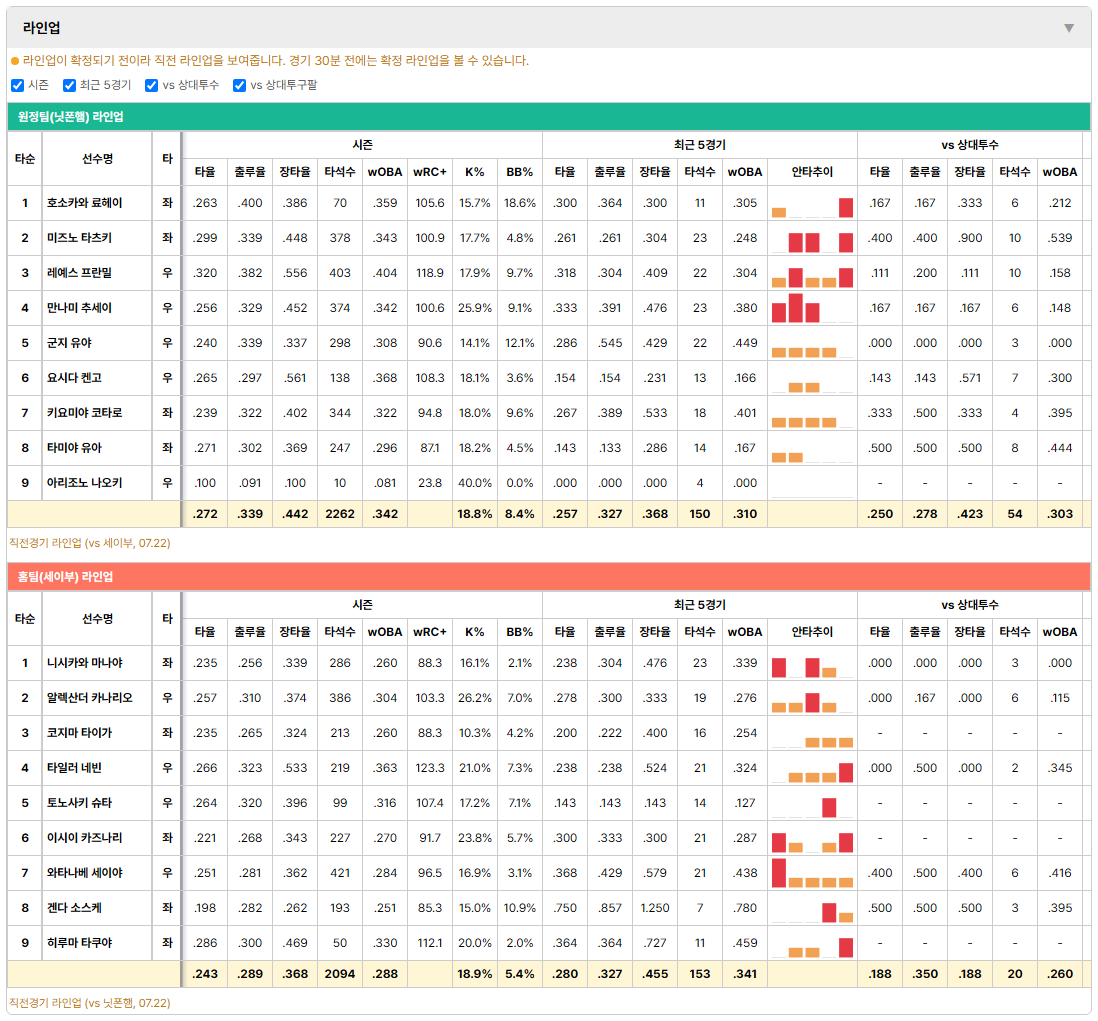Disable the vs 상대투수 checkbox
Screen dimensions: 1098x1021
tap(151, 85)
